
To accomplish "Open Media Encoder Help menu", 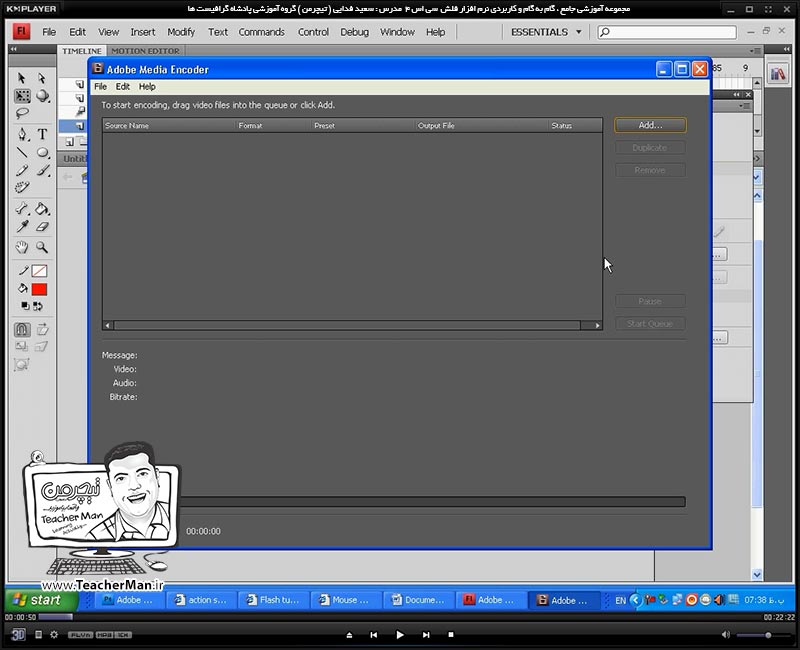I will 147,87.
